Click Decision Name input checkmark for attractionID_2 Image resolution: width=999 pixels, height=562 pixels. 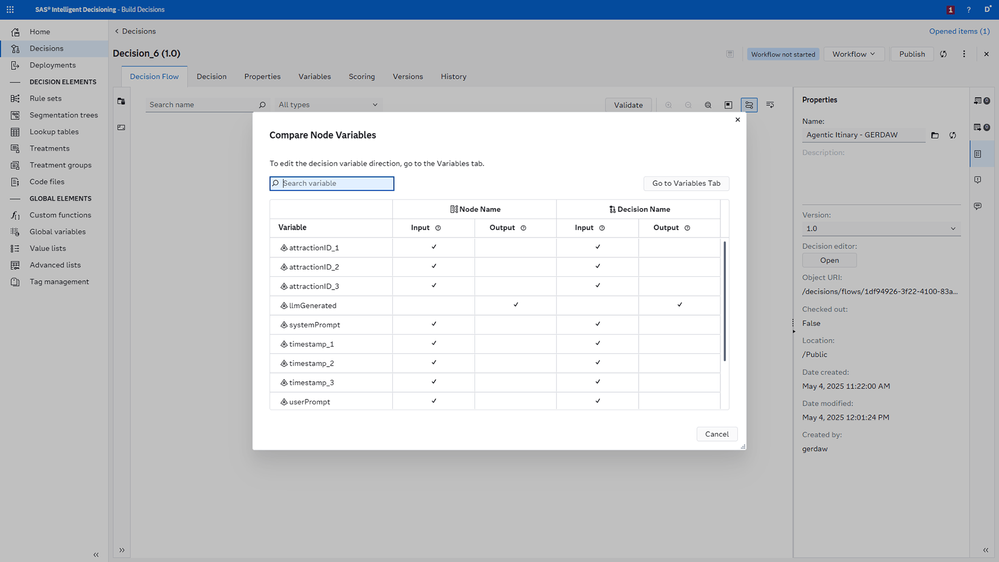(598, 266)
